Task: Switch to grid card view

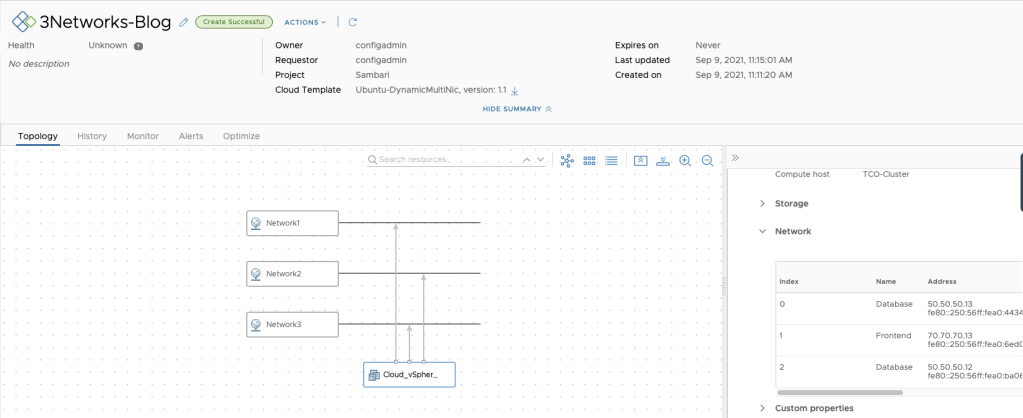Action: click(x=589, y=160)
